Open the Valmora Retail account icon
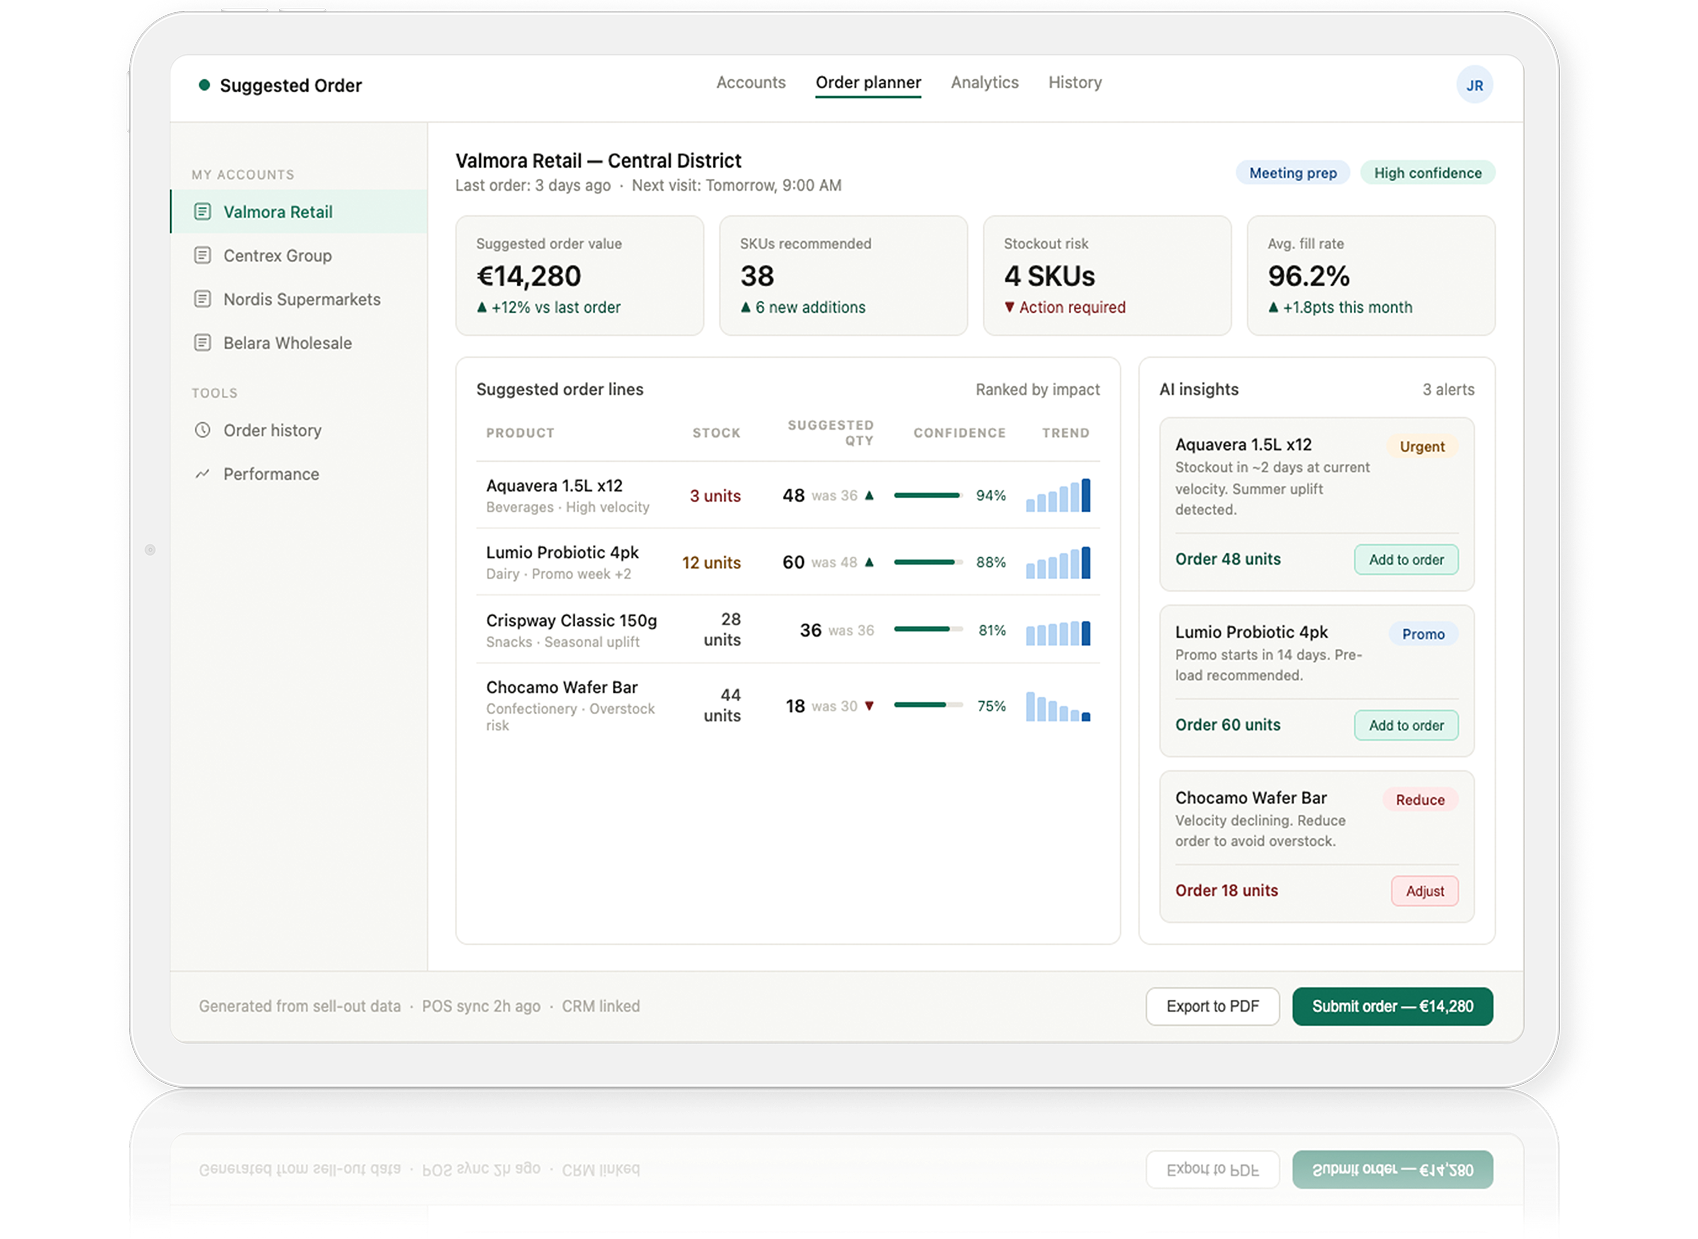Screen dimensions: 1698x1239 203,212
